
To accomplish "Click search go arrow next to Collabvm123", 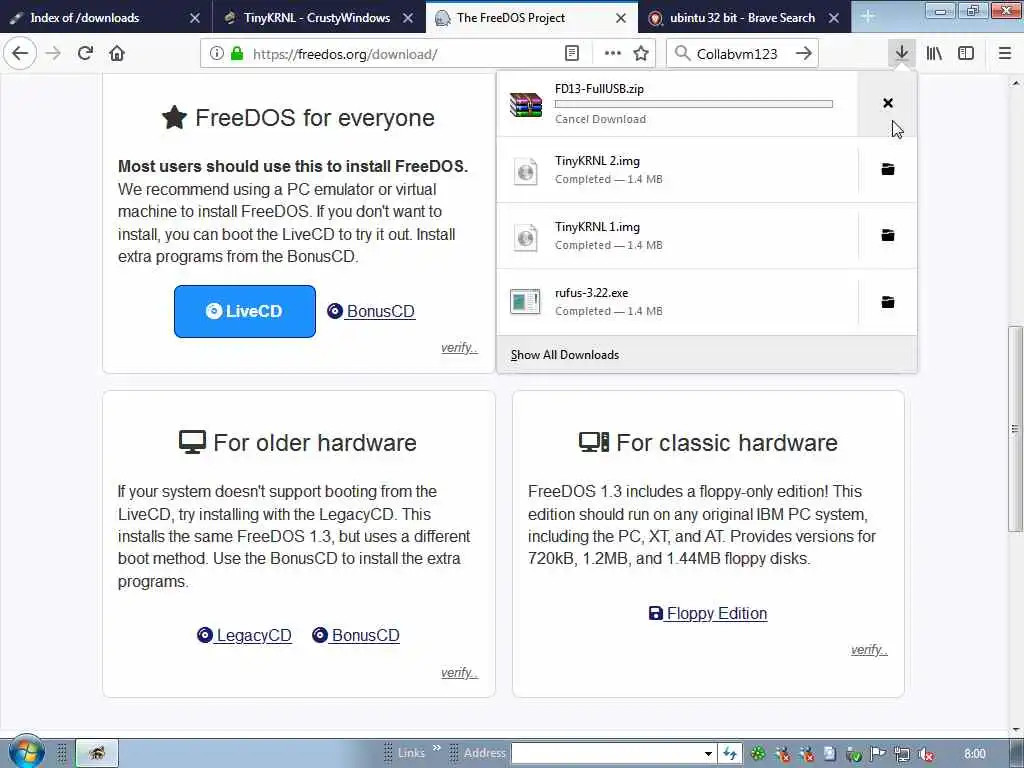I will click(x=804, y=54).
